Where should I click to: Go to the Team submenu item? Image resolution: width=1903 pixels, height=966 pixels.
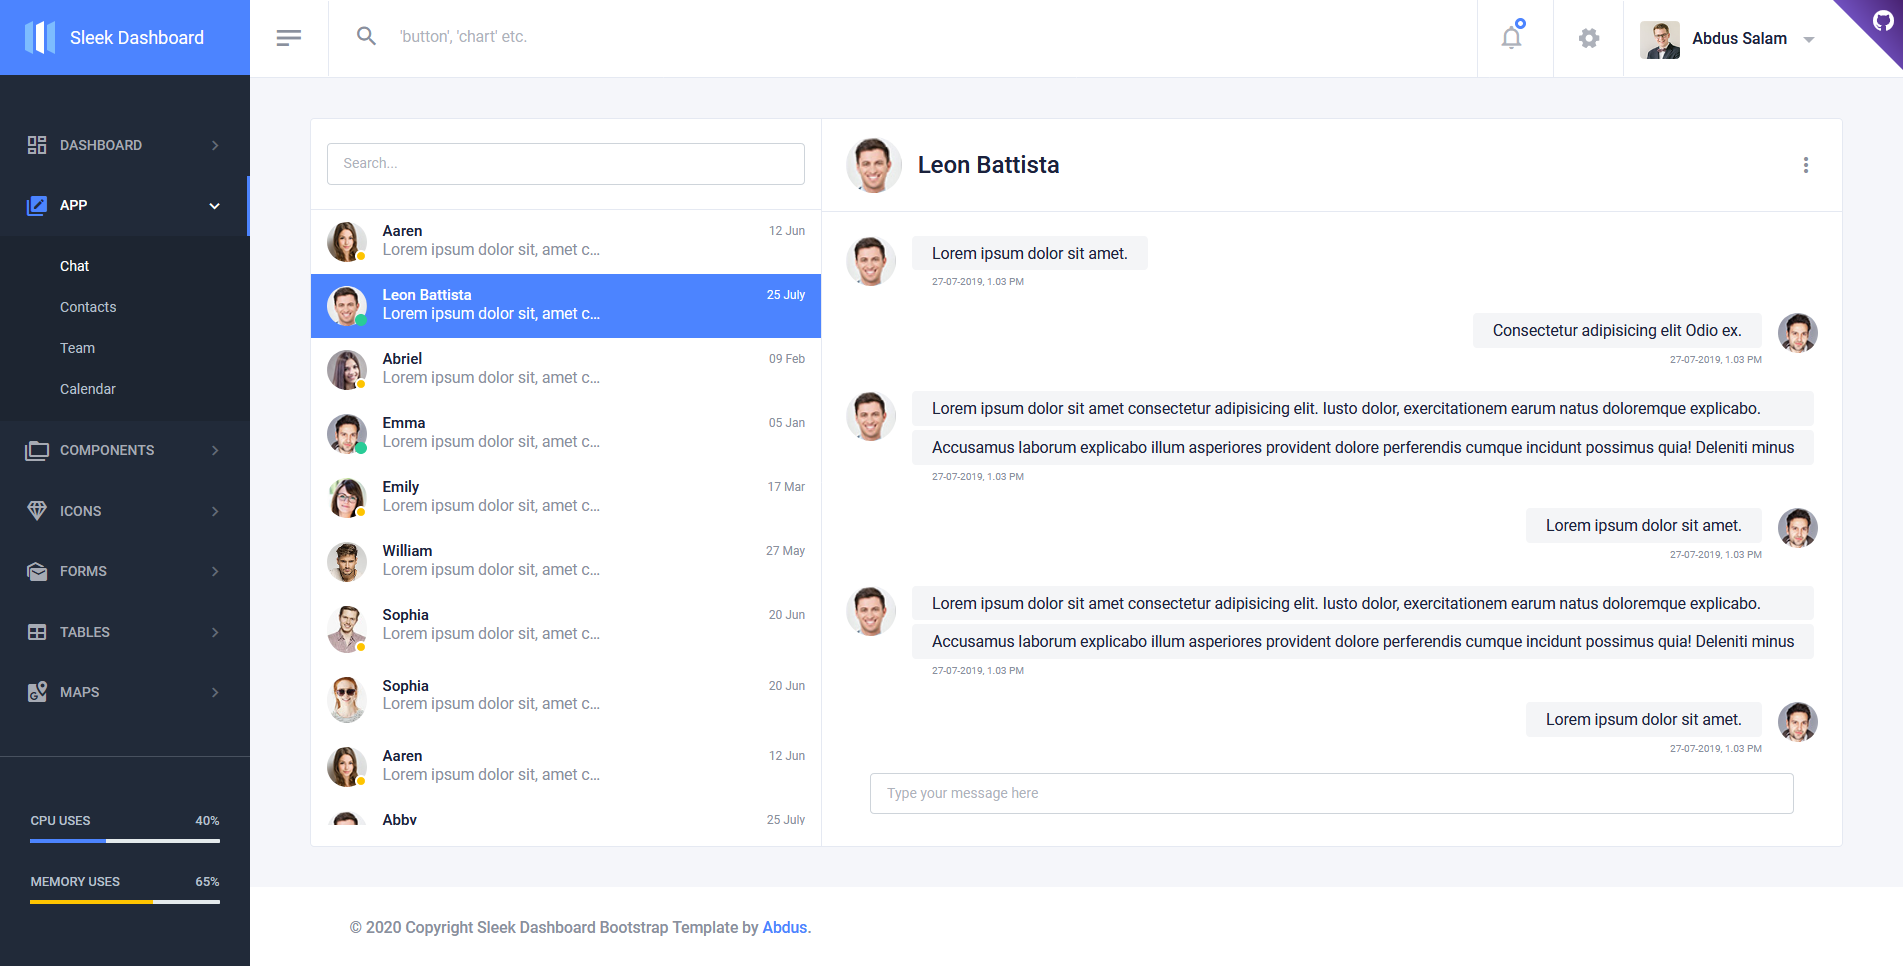coord(77,348)
